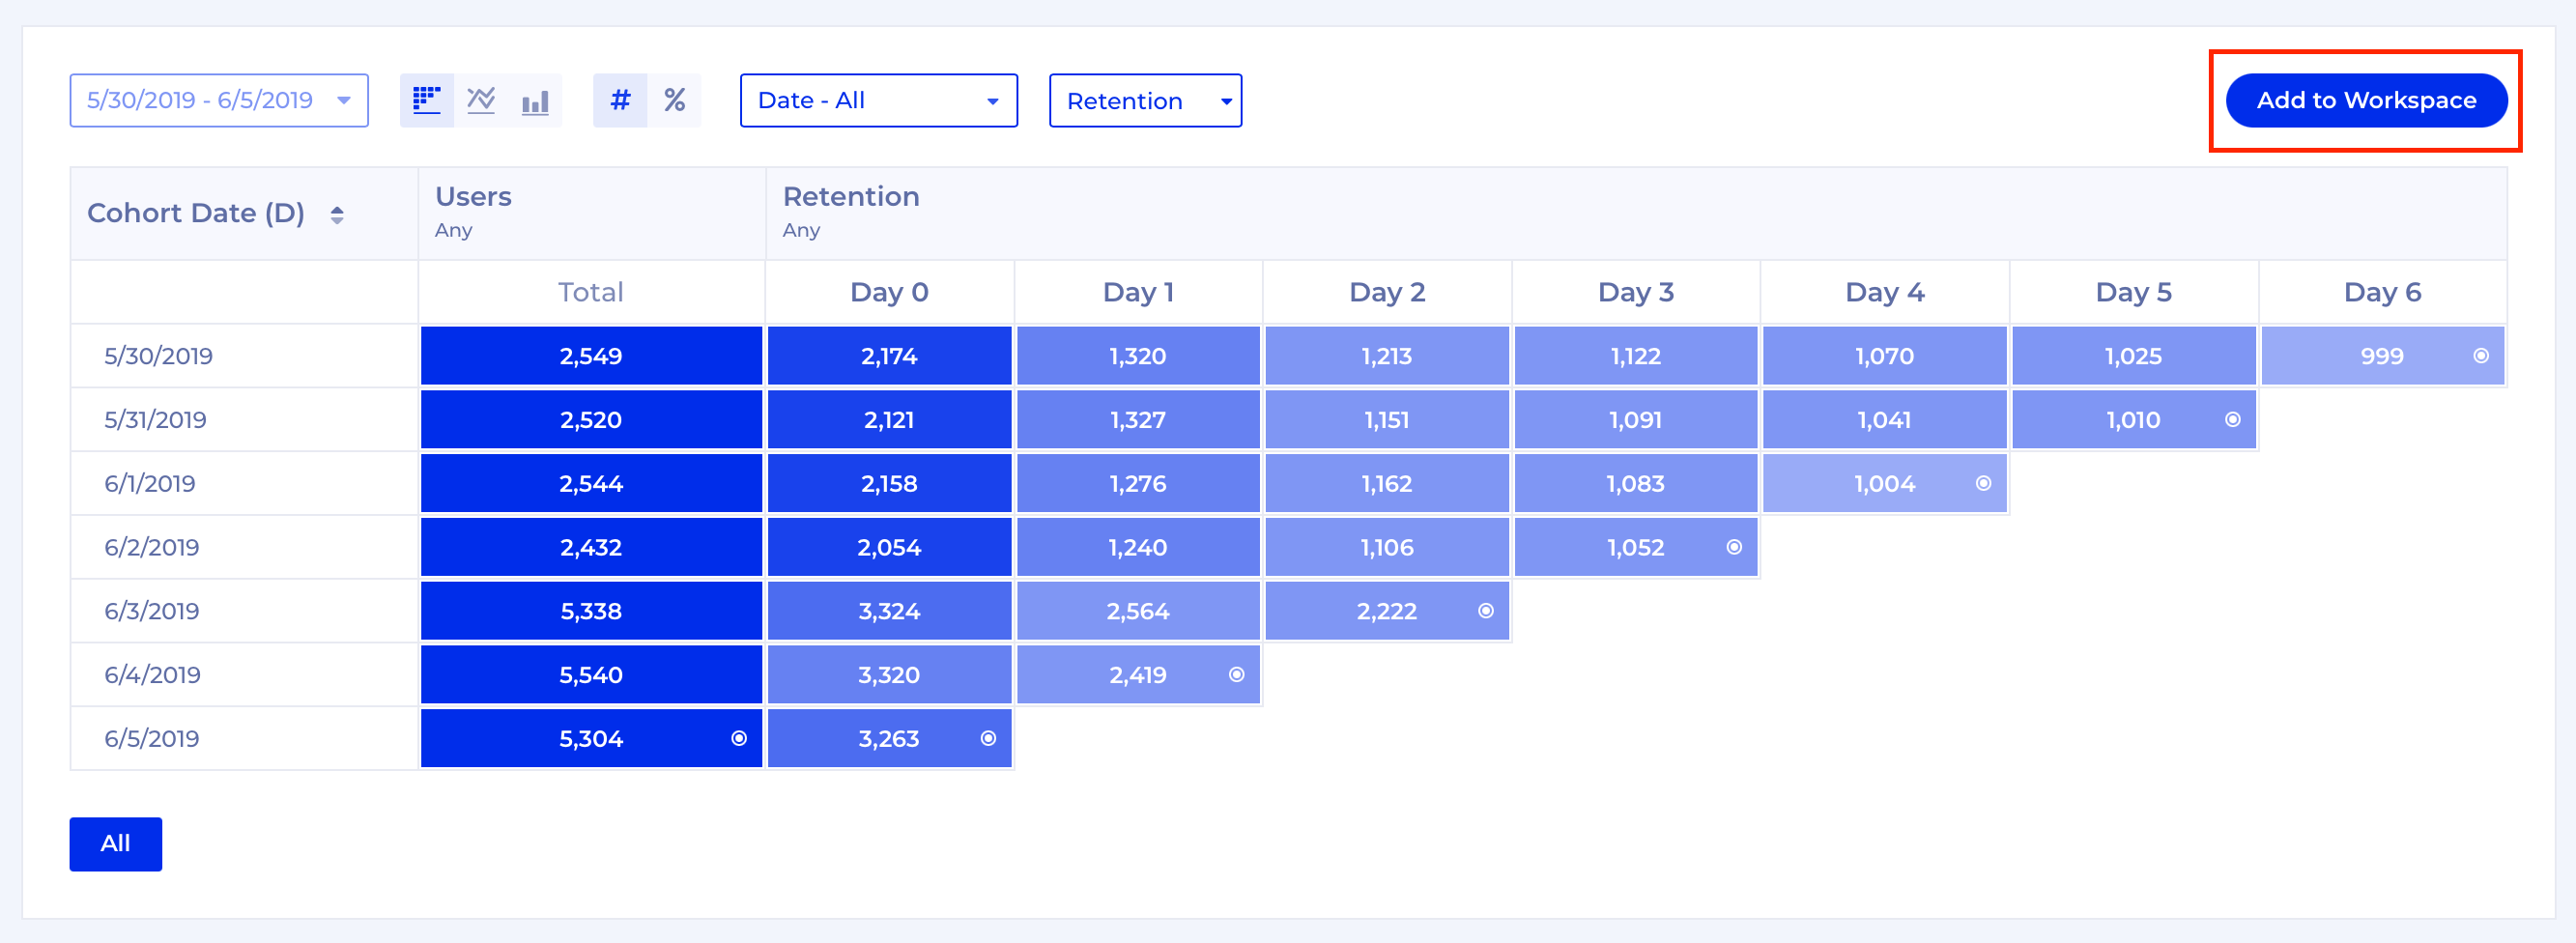Select the 5/30/2019 Total cell showing 2,549

coord(591,356)
